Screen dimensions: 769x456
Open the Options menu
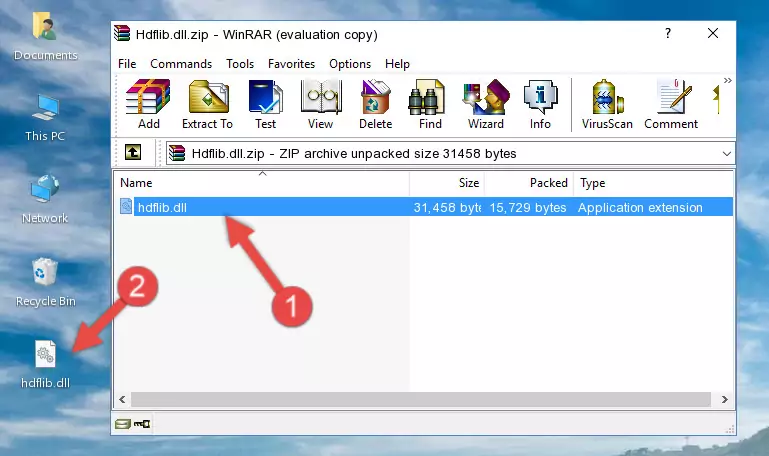point(350,64)
